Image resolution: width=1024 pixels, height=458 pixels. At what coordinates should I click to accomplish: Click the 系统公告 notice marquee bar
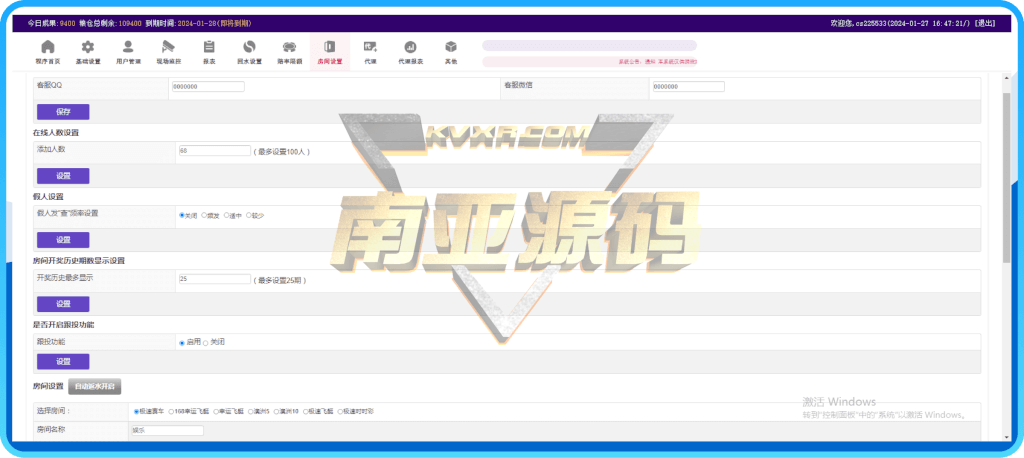click(x=589, y=61)
